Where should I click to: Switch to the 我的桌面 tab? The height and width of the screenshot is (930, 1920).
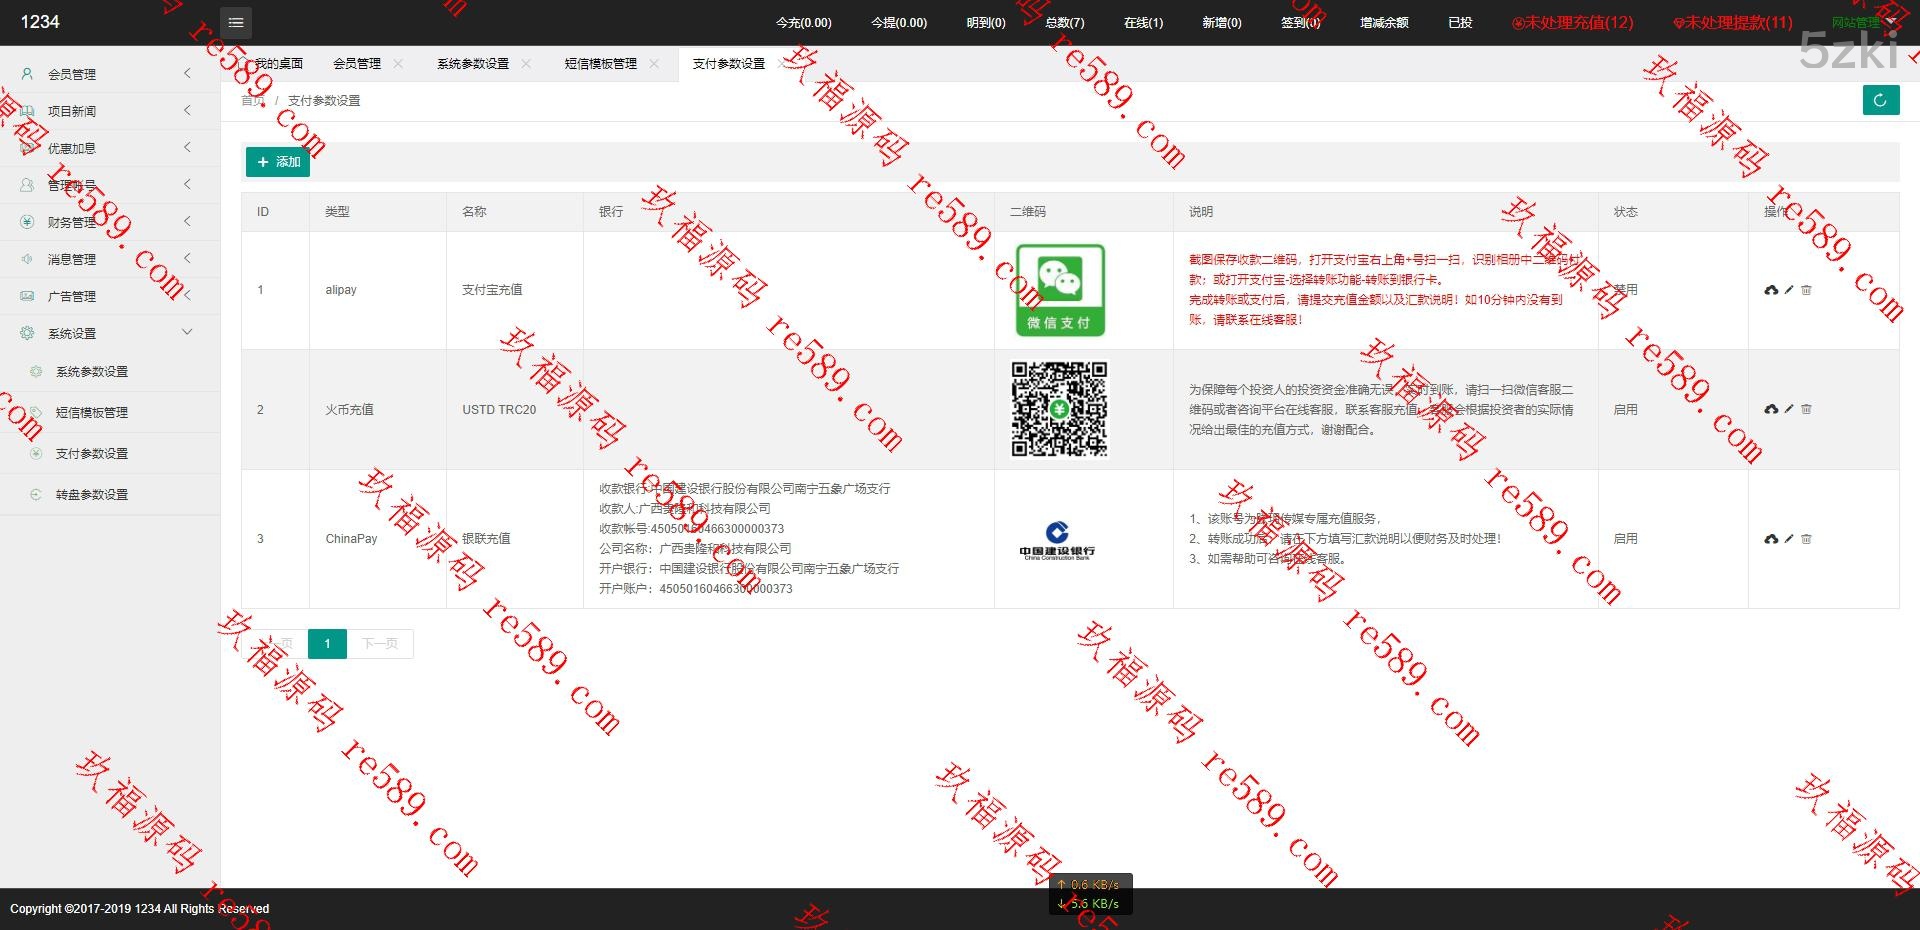(x=278, y=63)
